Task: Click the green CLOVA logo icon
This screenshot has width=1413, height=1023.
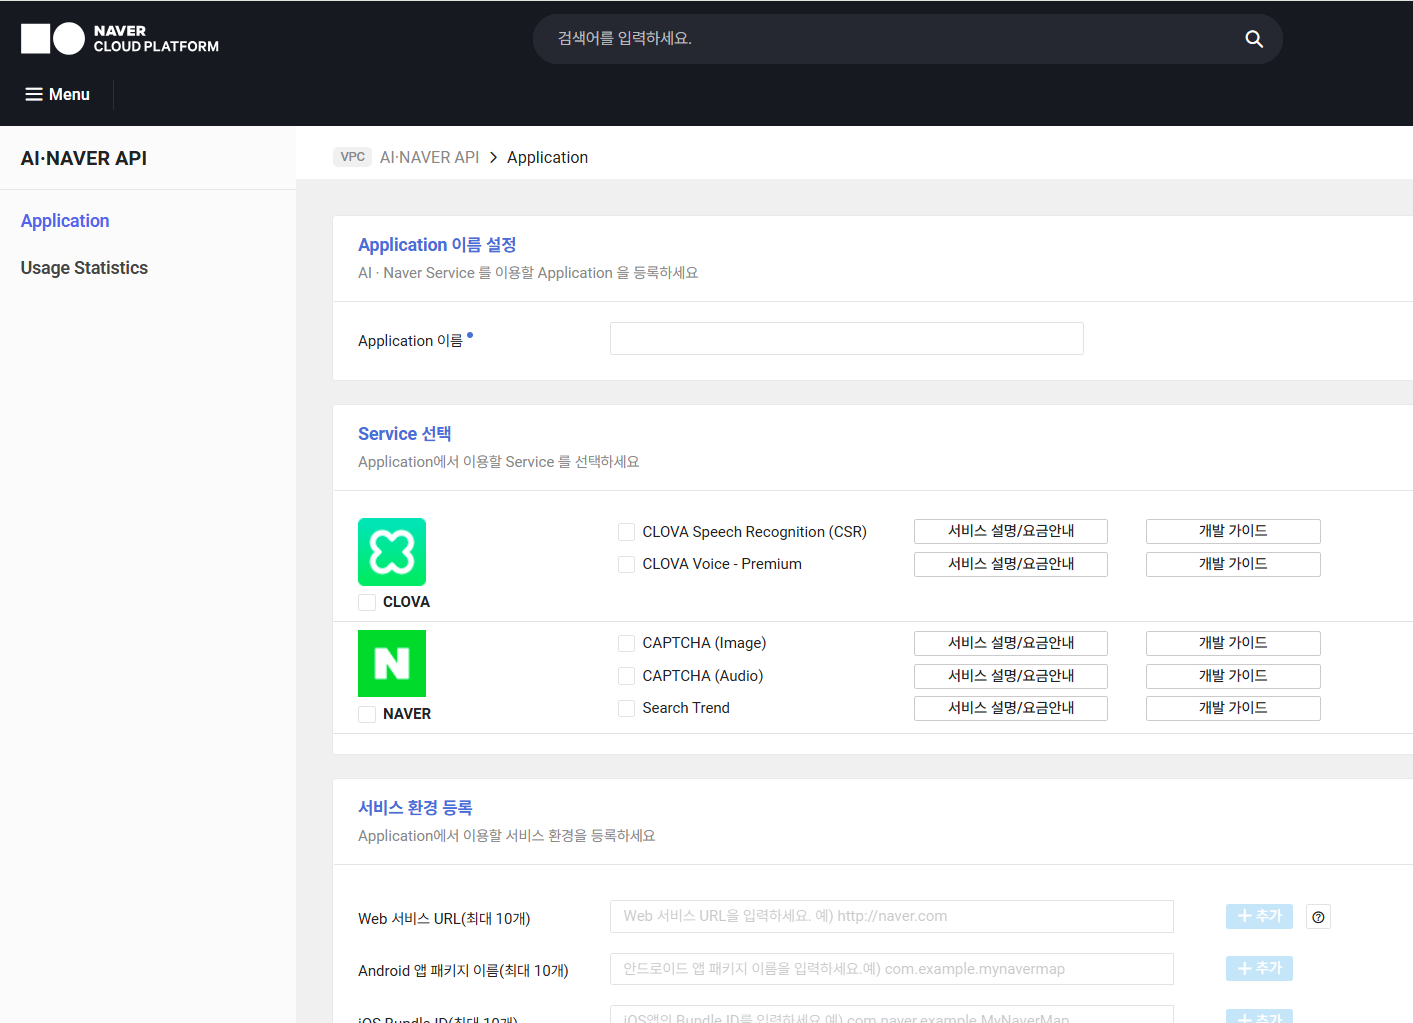Action: (x=392, y=552)
